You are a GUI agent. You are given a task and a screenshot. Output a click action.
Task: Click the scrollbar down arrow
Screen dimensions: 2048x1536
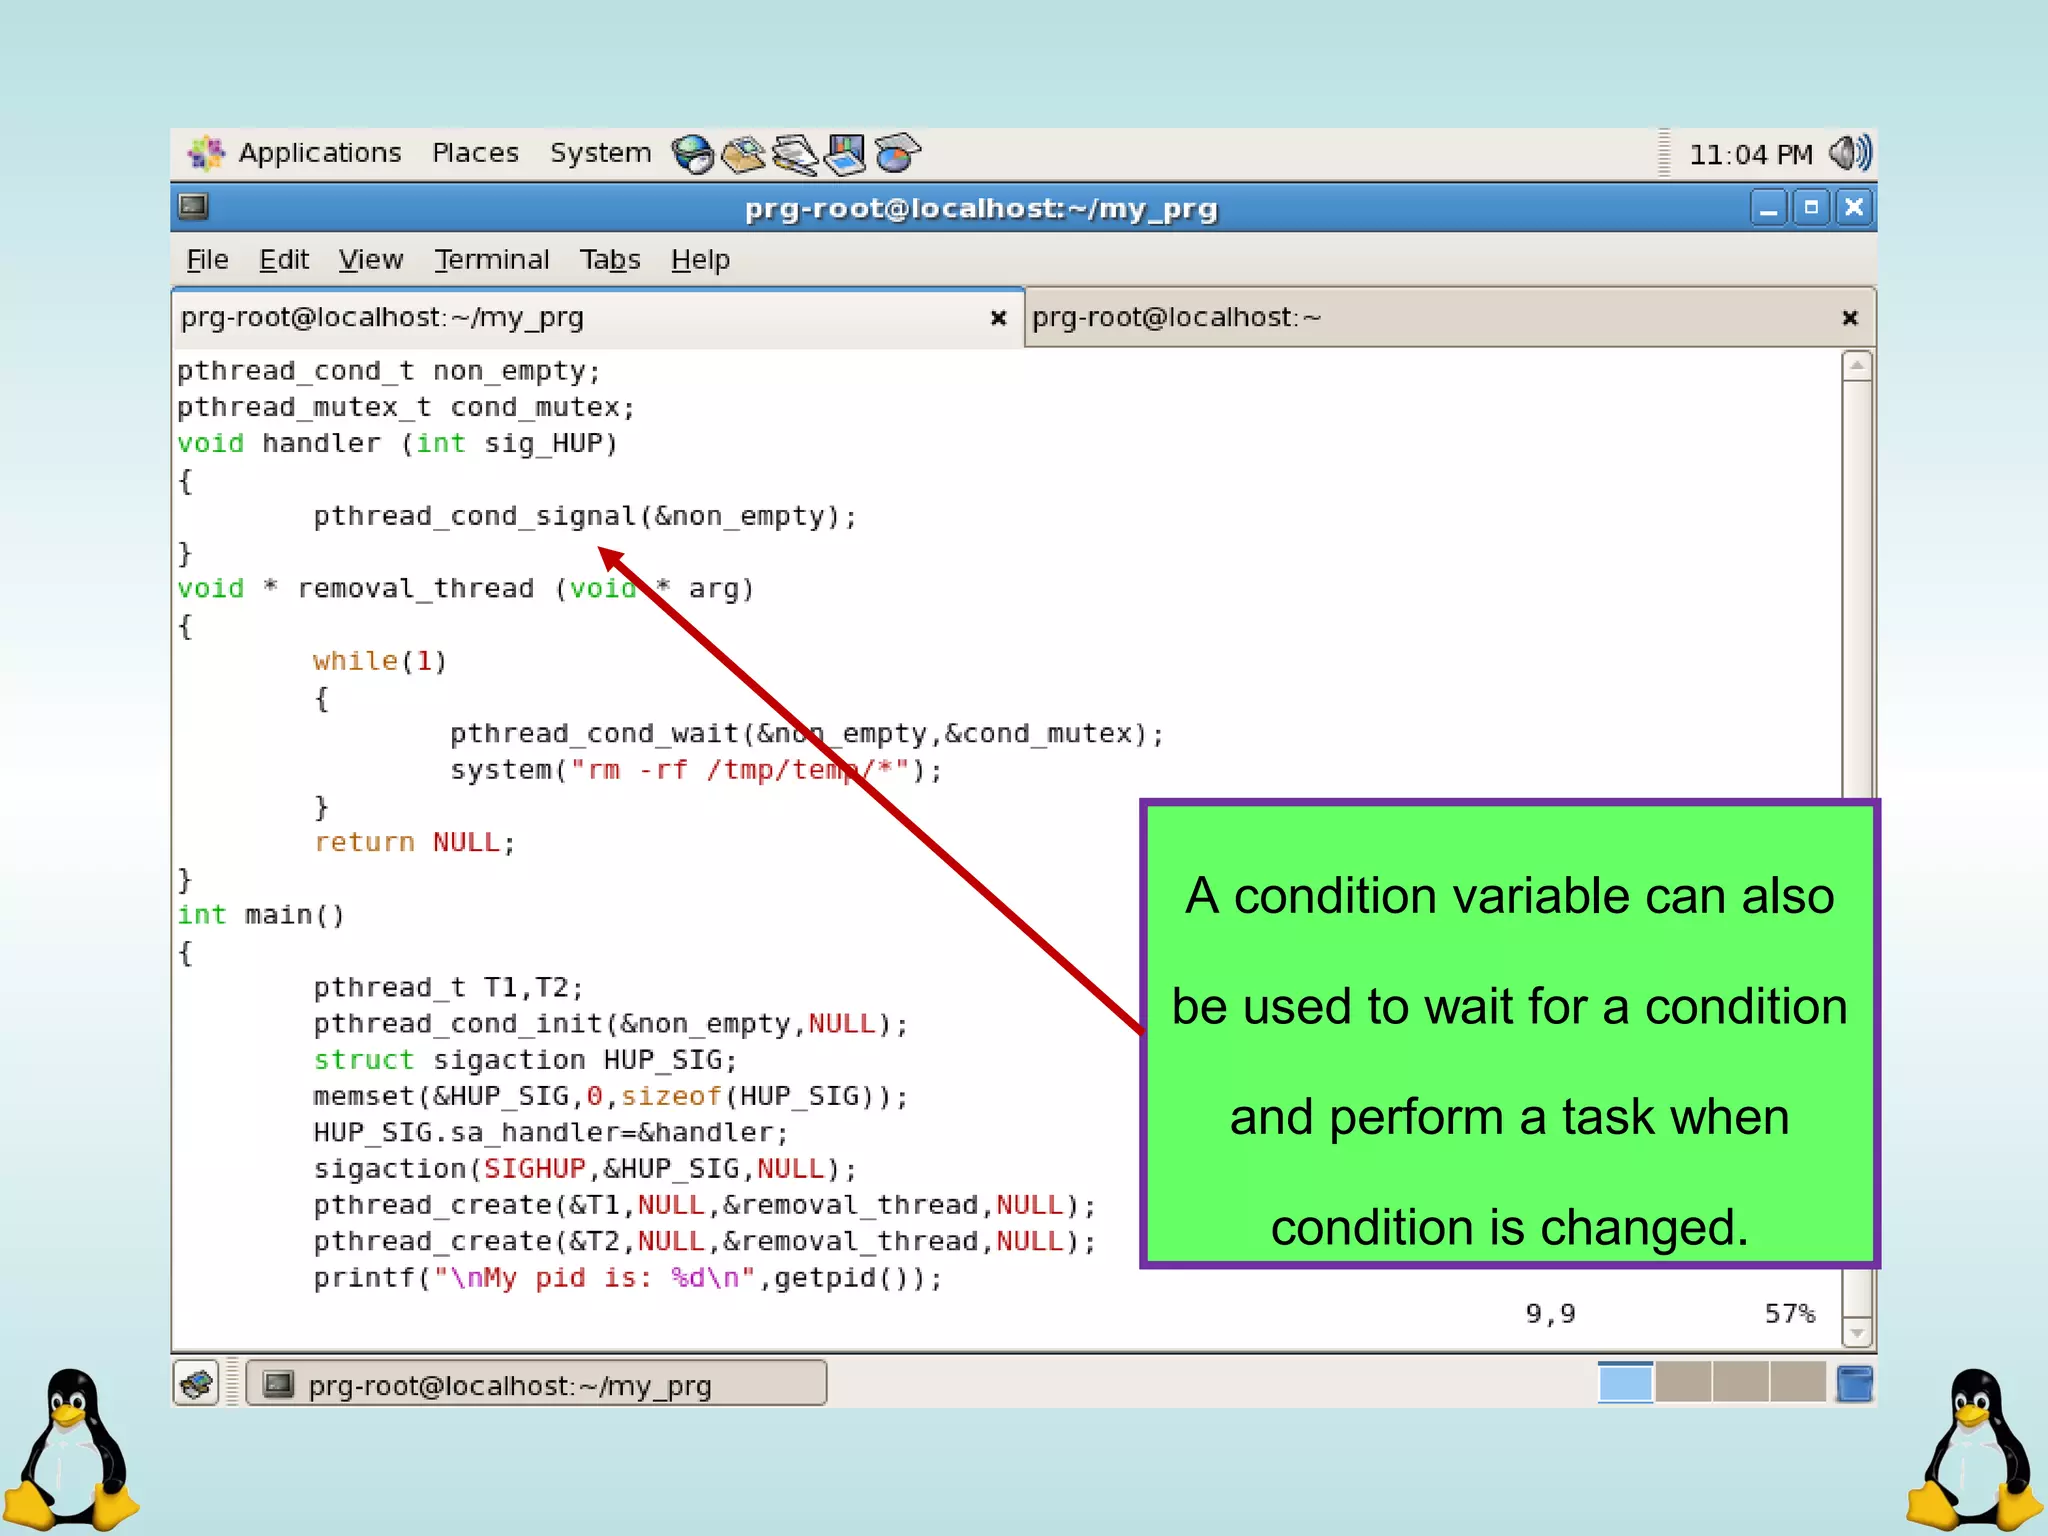click(1857, 1332)
